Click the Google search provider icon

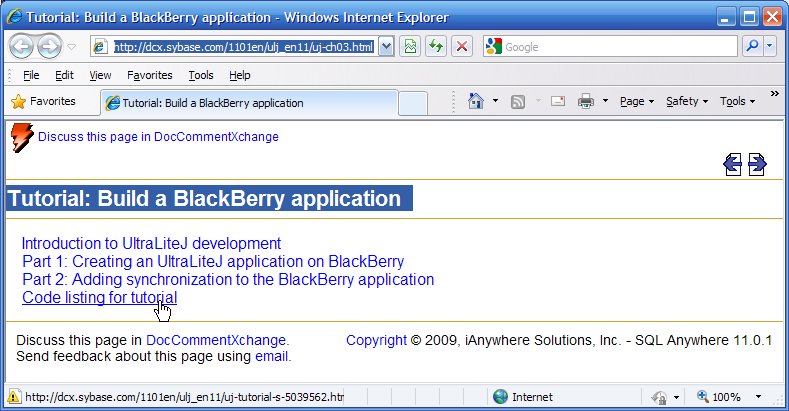(494, 46)
